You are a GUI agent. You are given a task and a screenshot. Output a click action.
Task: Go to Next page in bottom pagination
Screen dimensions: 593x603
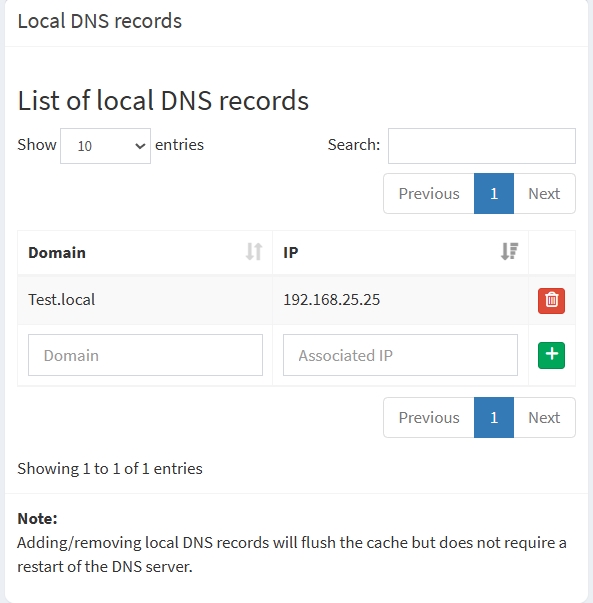[544, 418]
